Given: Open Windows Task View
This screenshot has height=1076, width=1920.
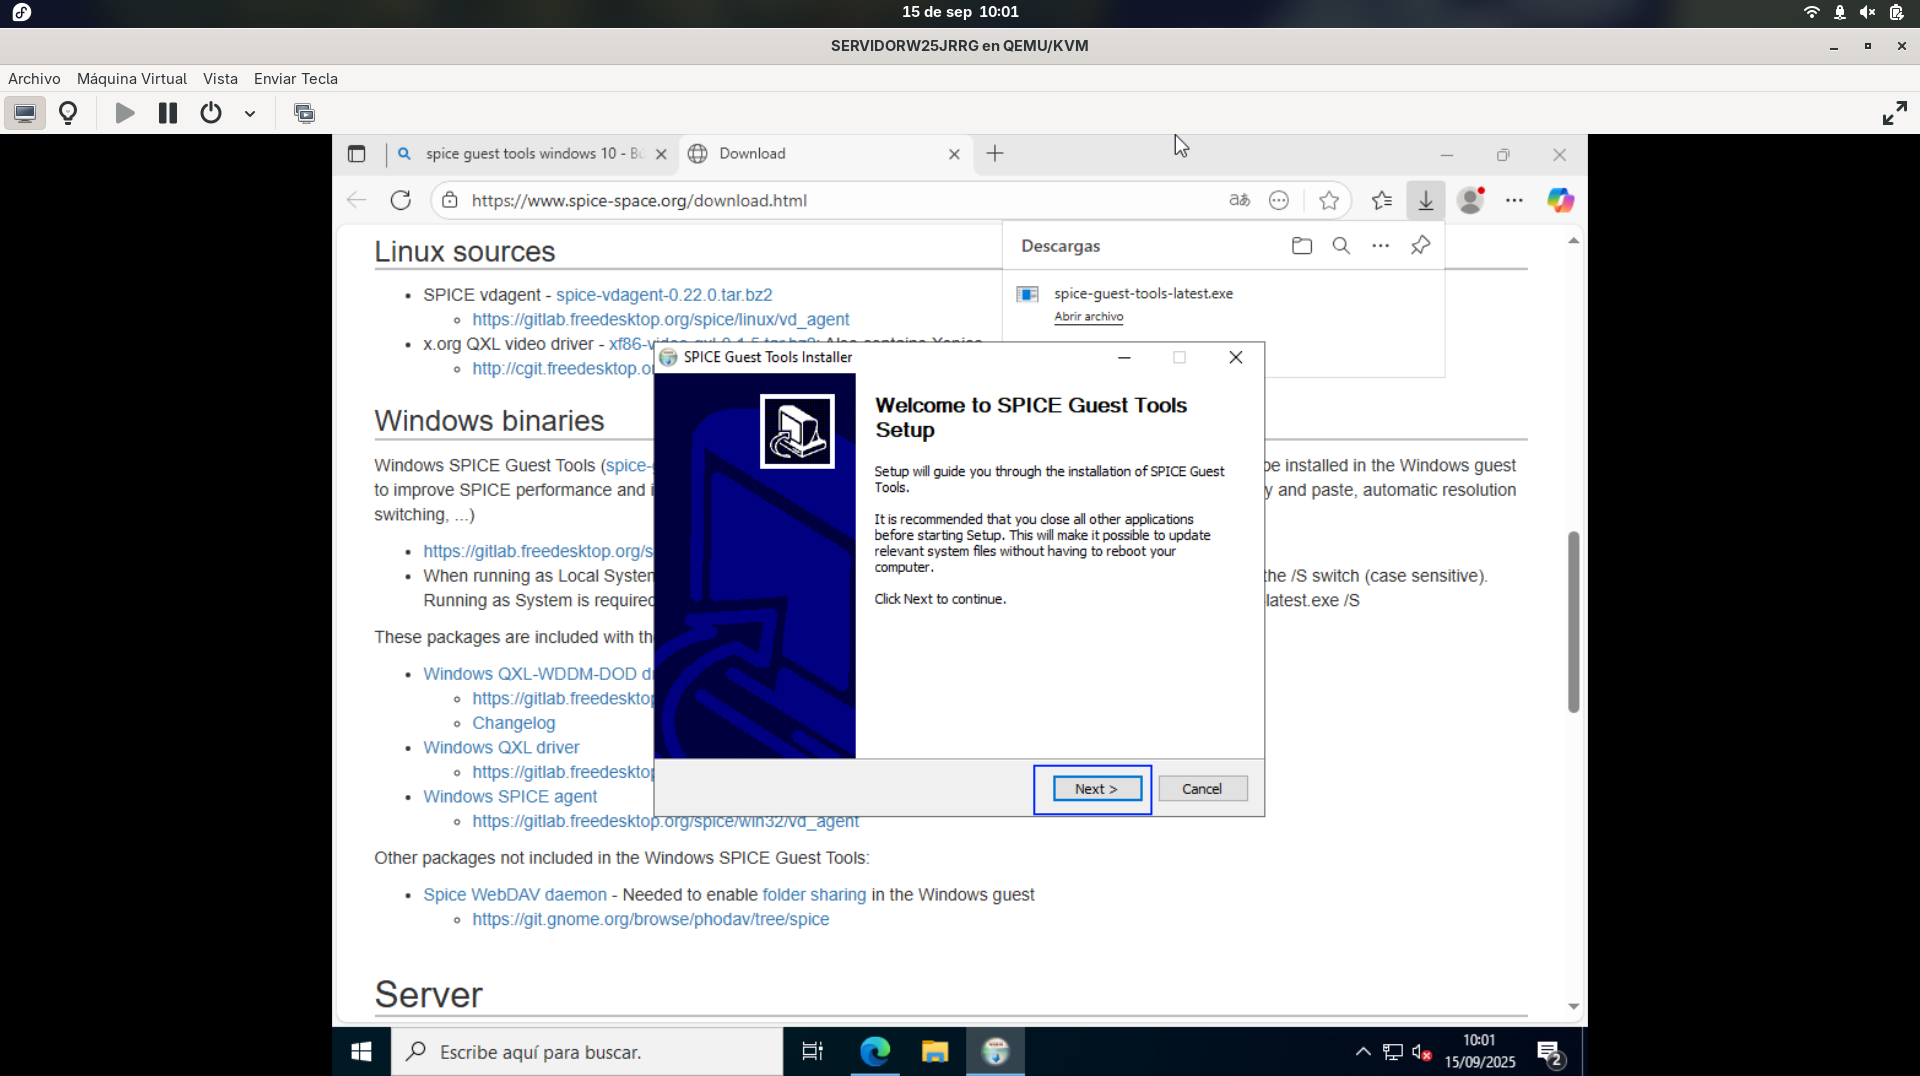Looking at the screenshot, I should point(812,1052).
